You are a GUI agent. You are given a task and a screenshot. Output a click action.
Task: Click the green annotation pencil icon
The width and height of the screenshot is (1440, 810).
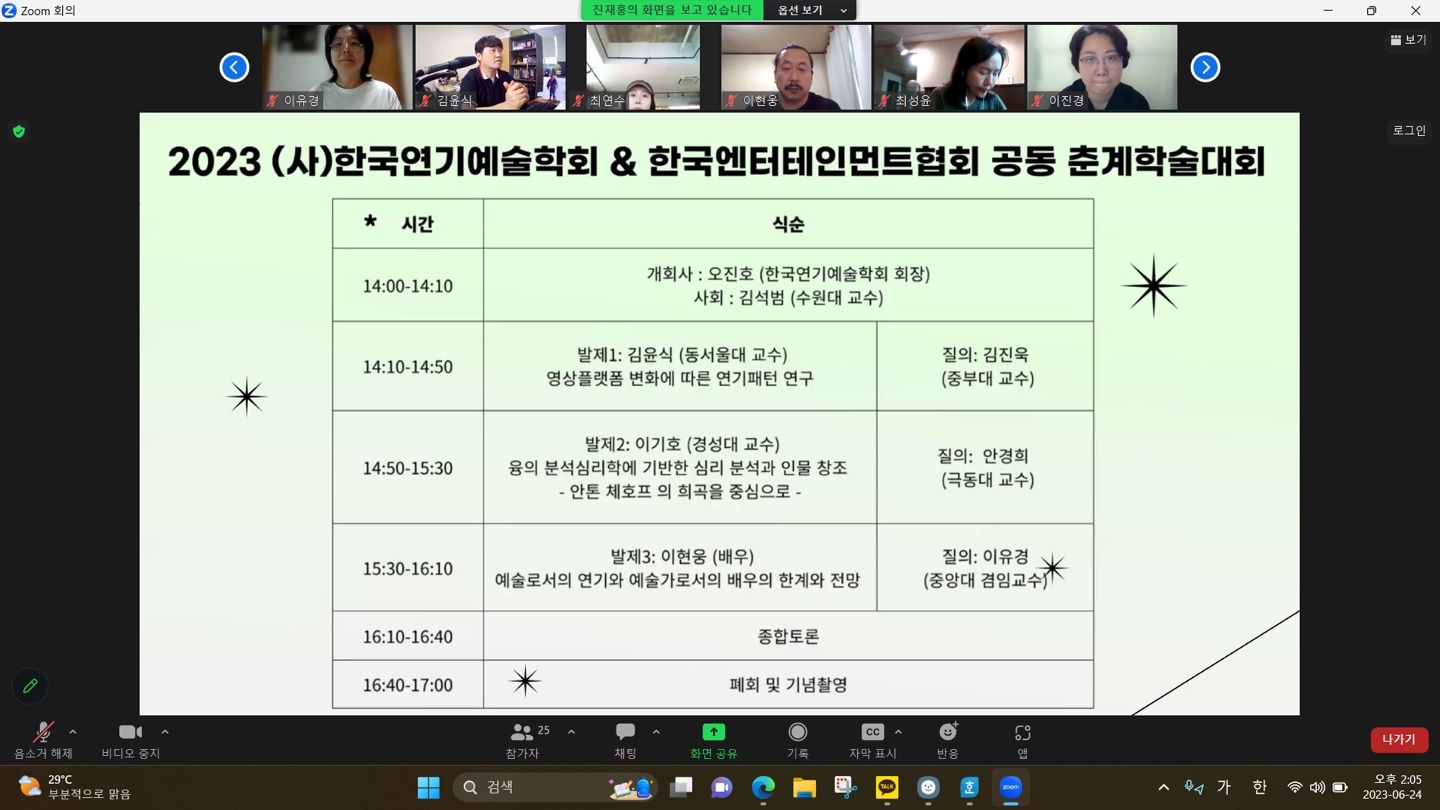(30, 686)
